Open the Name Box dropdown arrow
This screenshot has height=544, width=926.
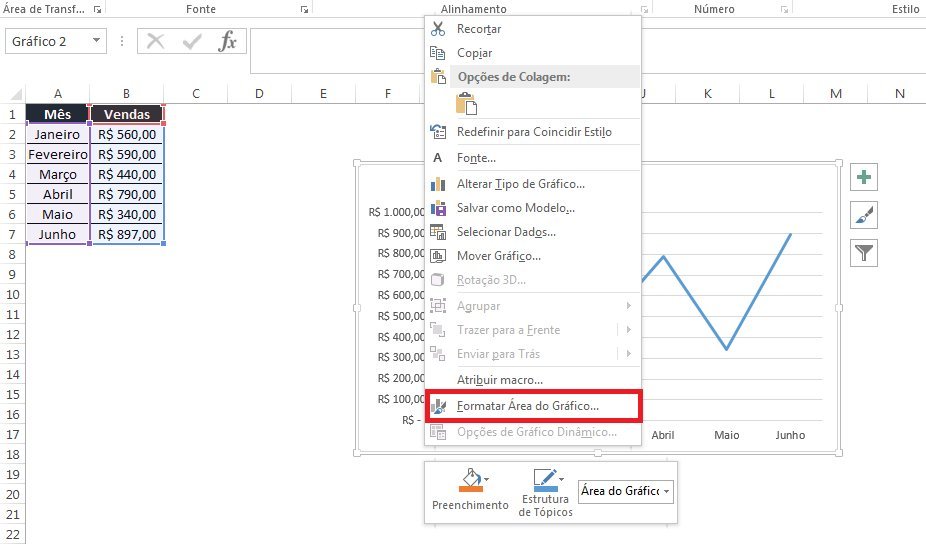click(x=96, y=41)
